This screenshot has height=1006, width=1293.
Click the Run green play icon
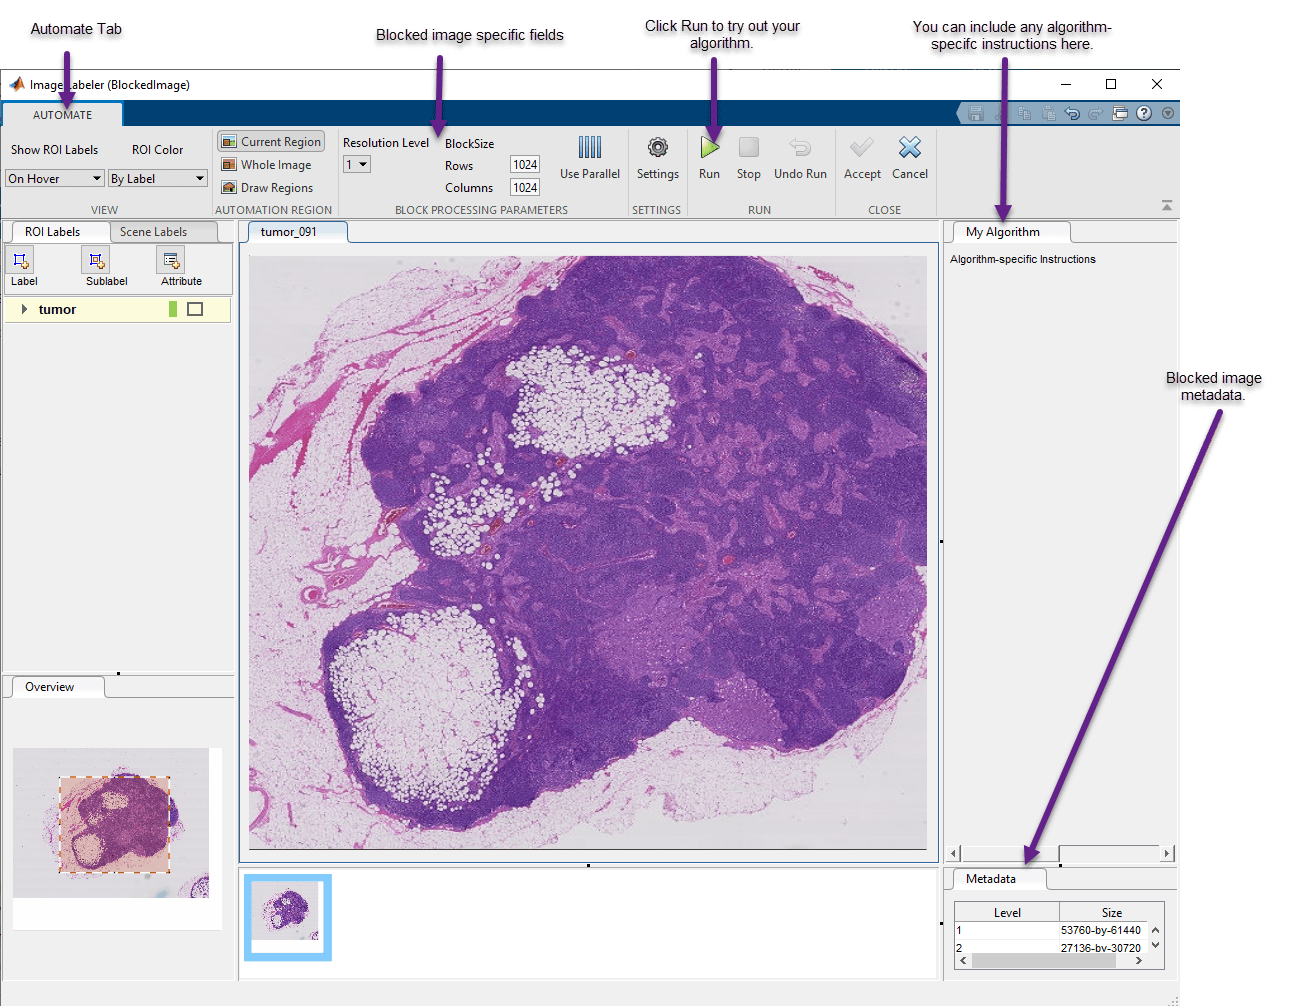[x=709, y=149]
